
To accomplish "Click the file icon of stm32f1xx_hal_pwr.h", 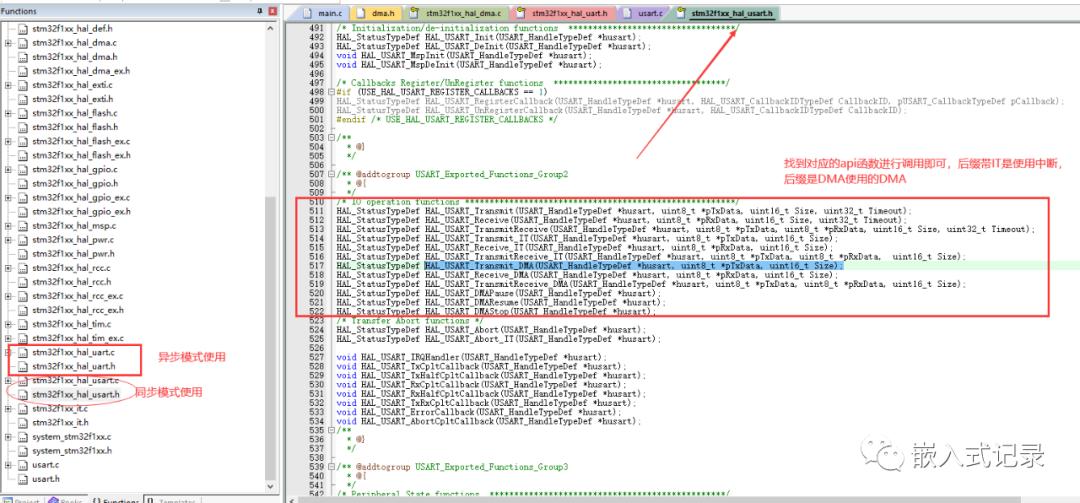I will [x=23, y=254].
